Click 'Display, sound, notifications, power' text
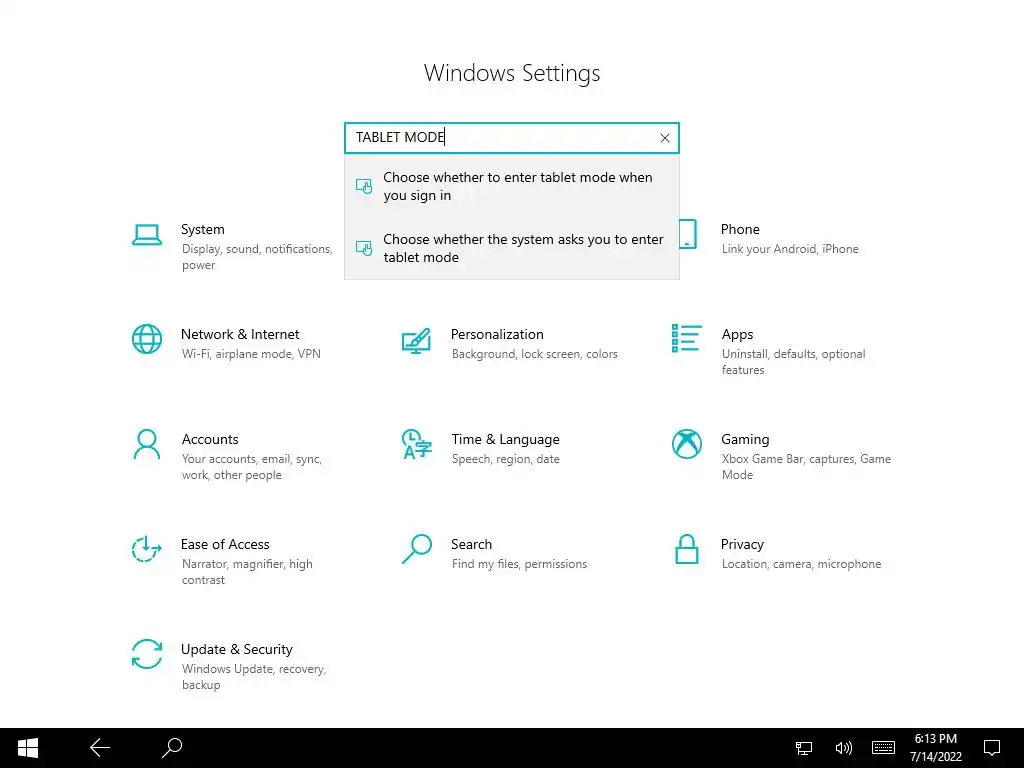The height and width of the screenshot is (768, 1024). click(257, 257)
